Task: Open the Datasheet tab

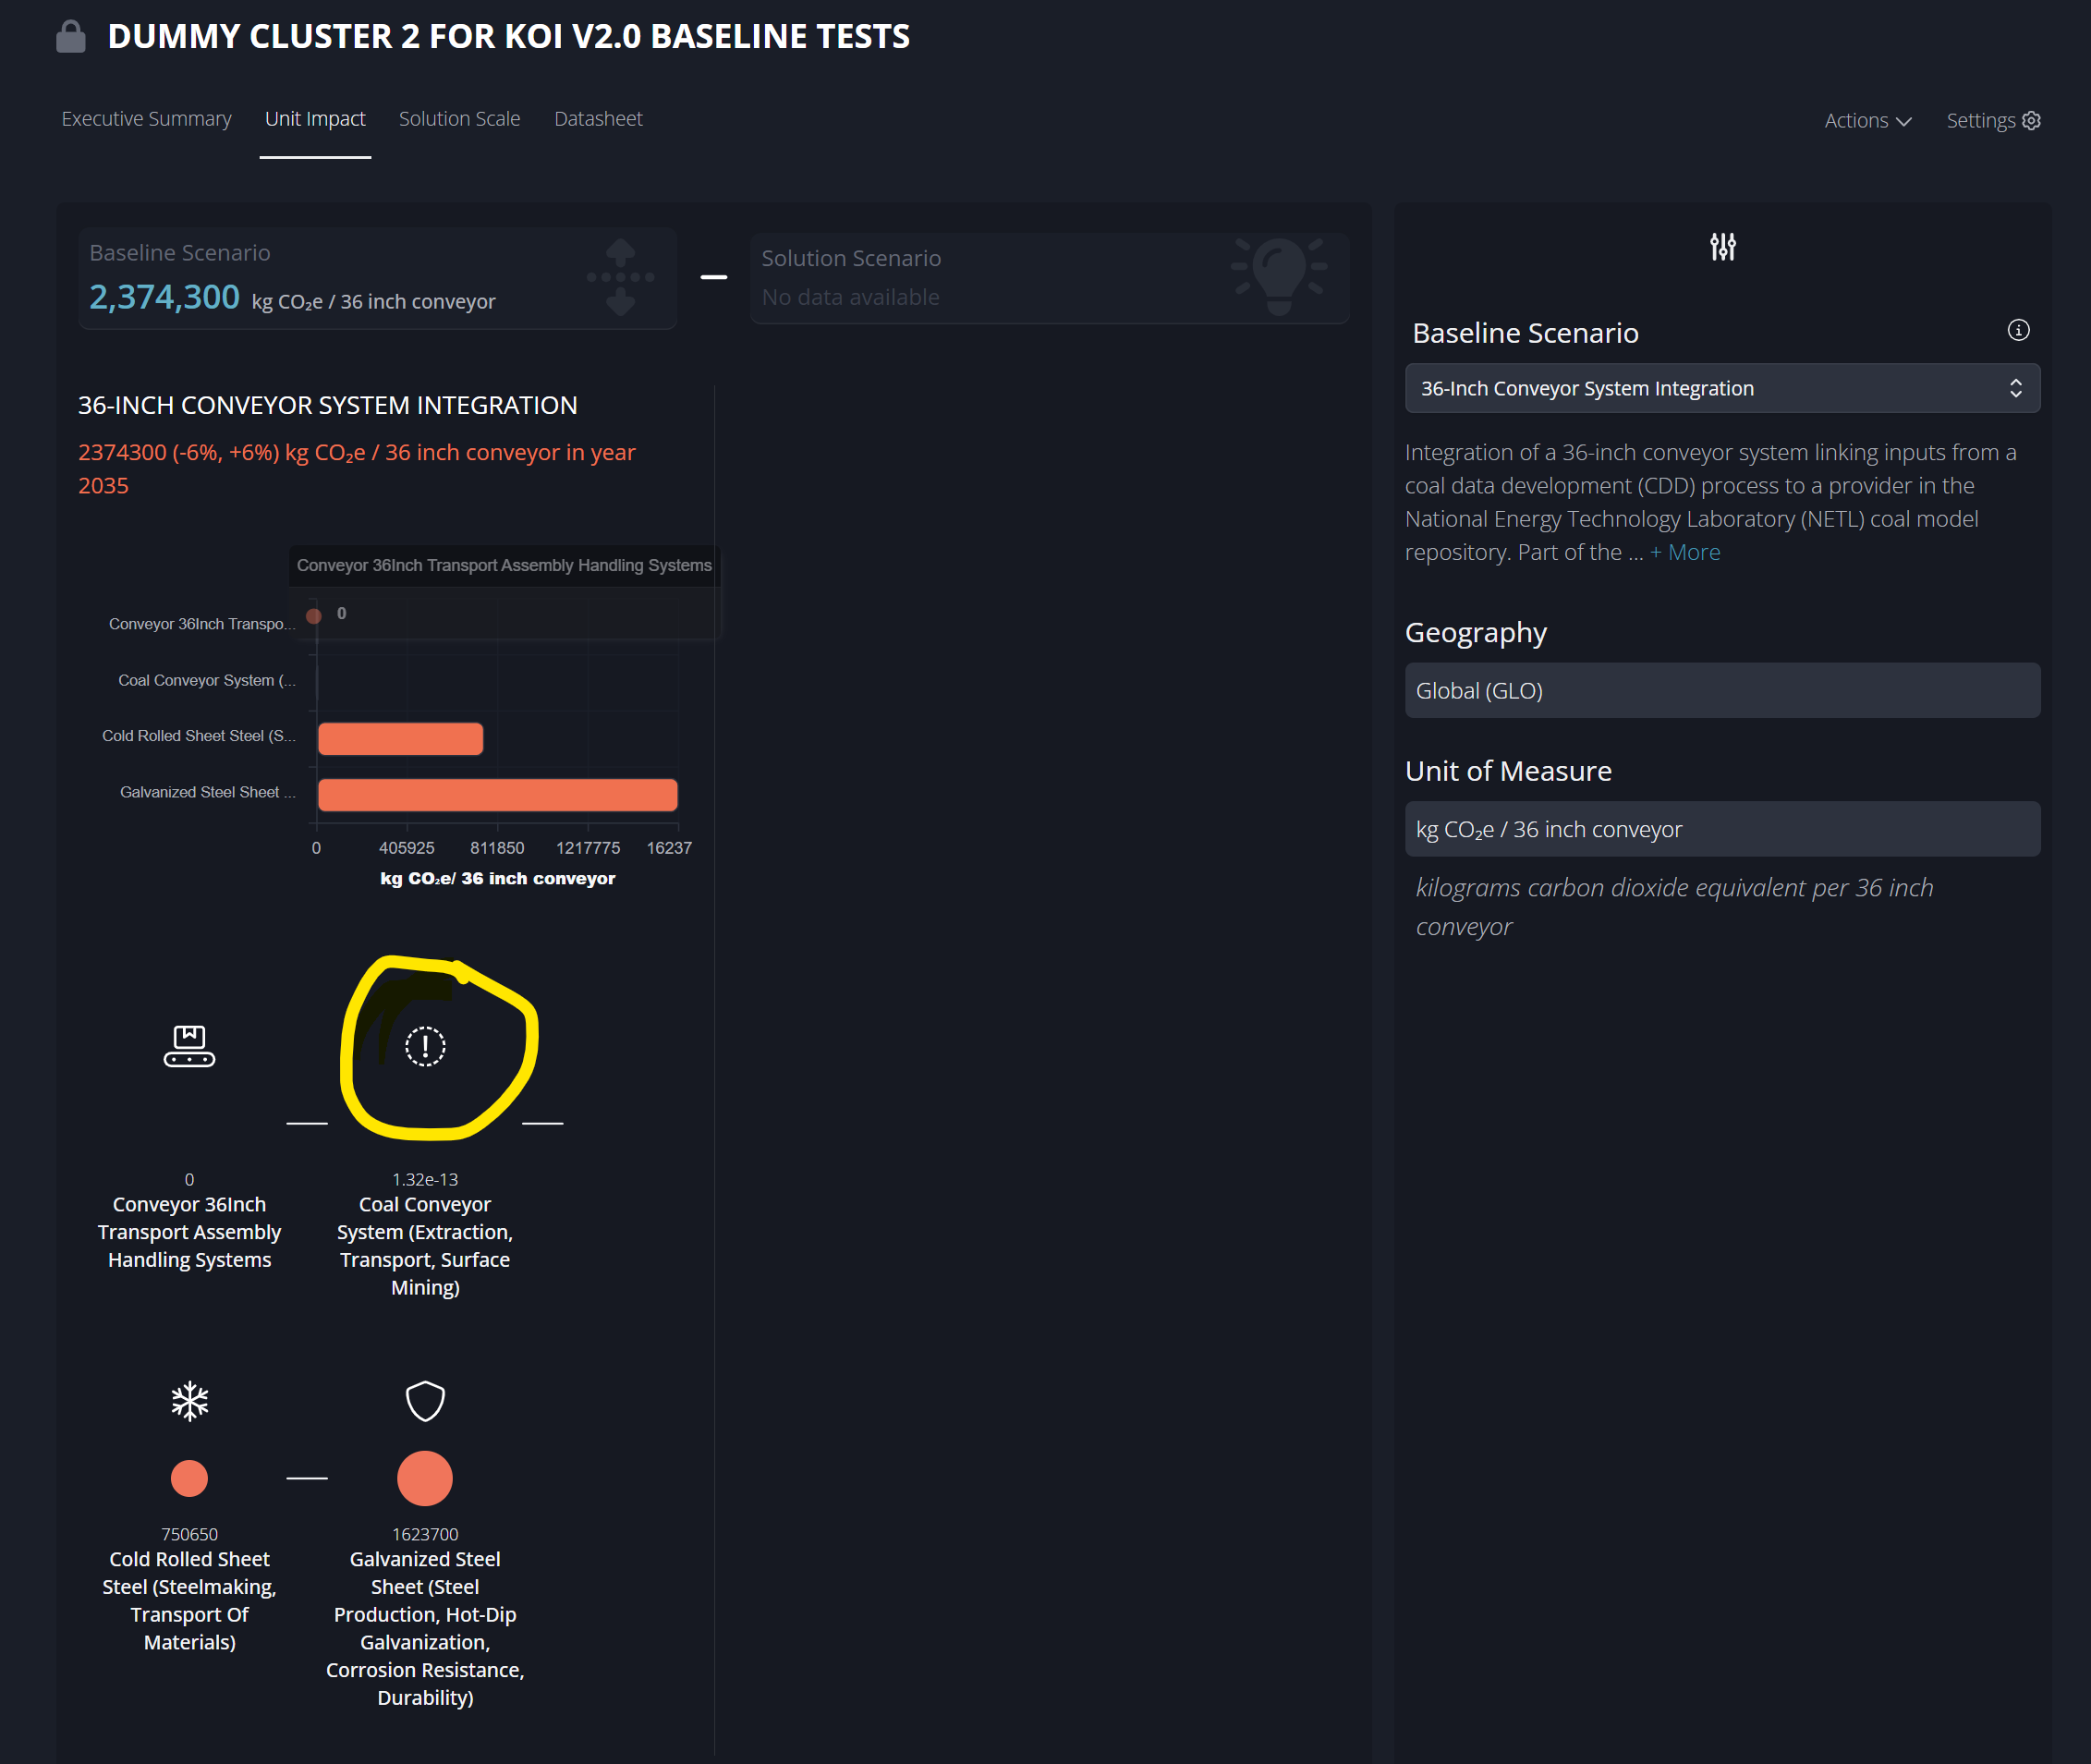Action: pos(598,119)
